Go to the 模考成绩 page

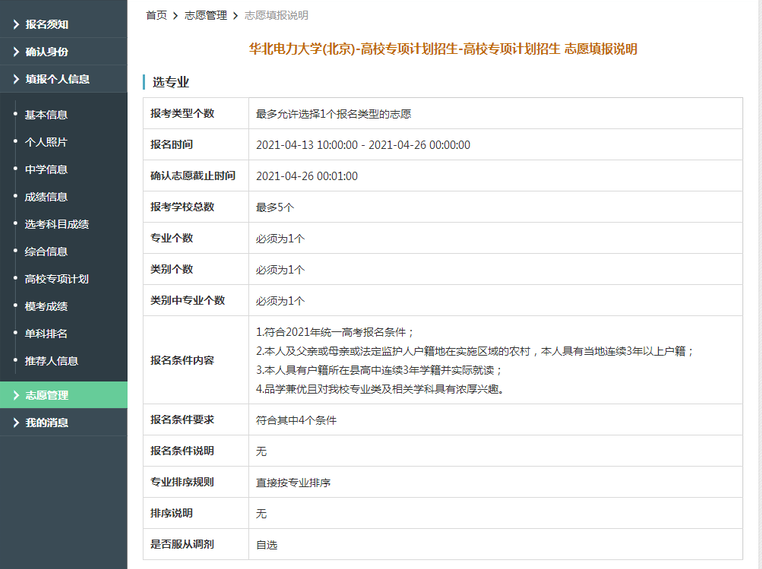point(46,306)
